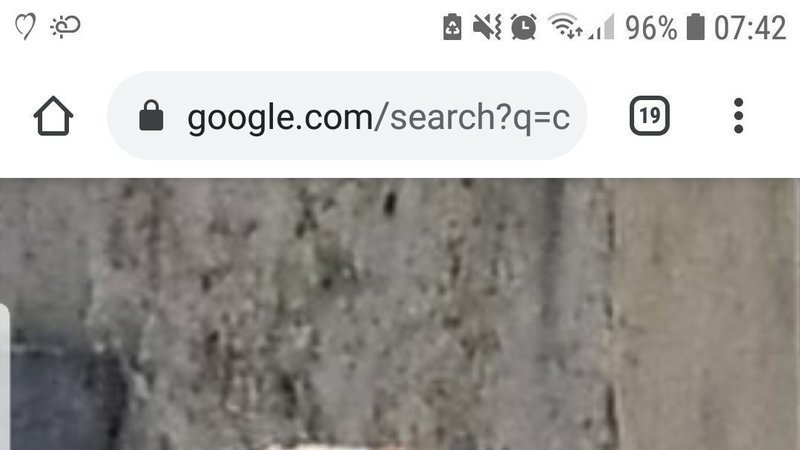Tap the cellular signal bars icon
Image resolution: width=800 pixels, height=450 pixels.
point(601,27)
